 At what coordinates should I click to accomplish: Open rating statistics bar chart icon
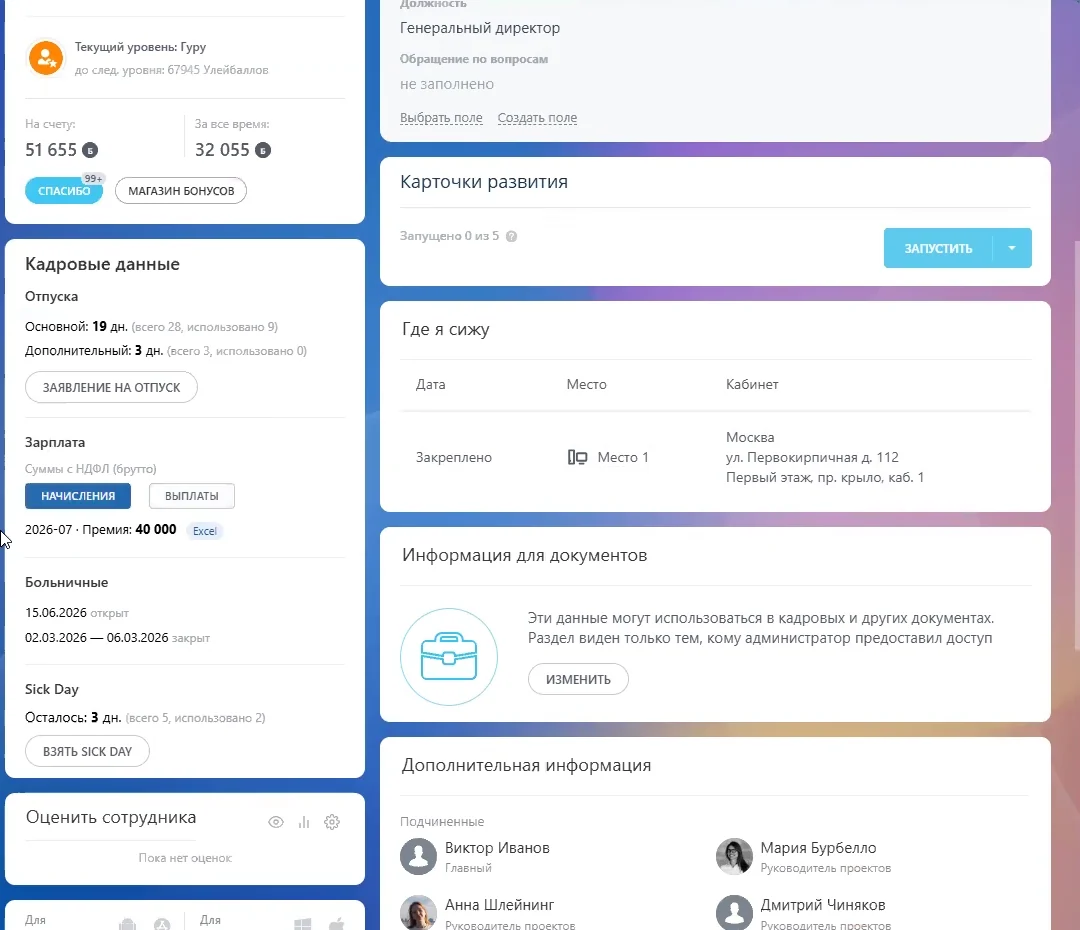coord(304,822)
